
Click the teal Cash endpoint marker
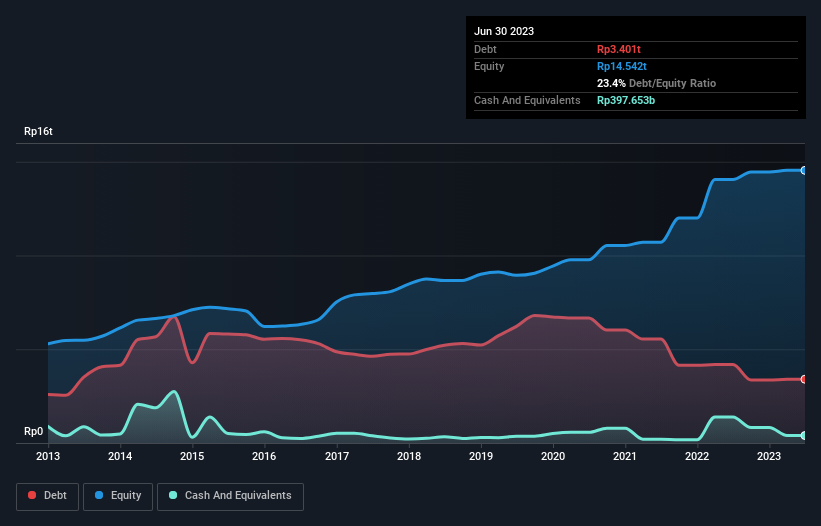click(804, 435)
